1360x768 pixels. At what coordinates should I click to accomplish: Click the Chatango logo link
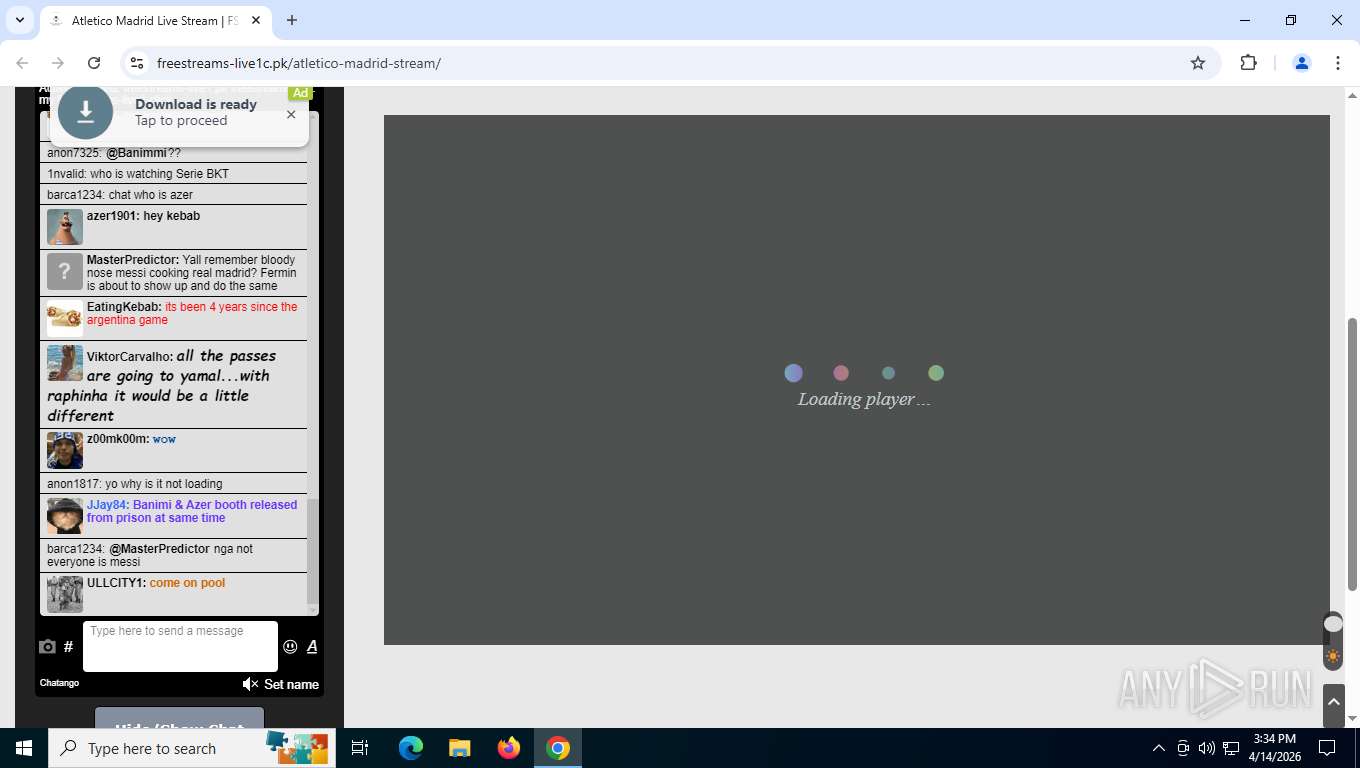click(x=59, y=683)
